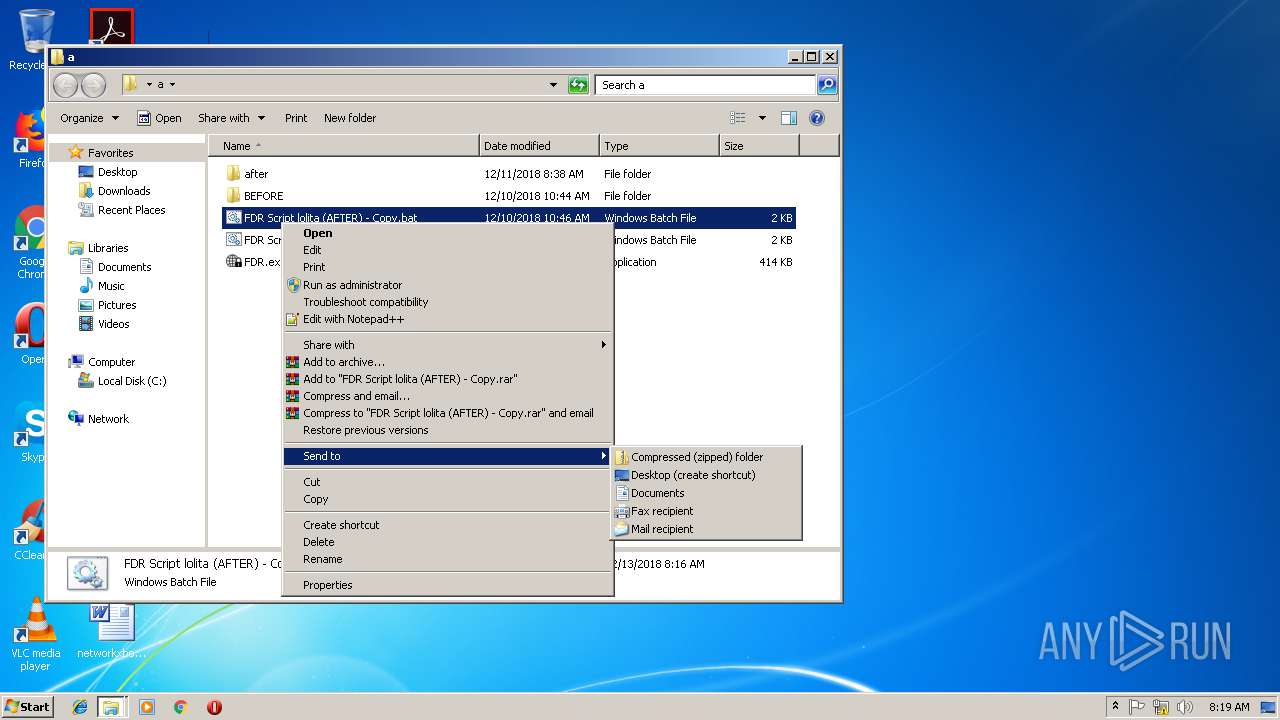This screenshot has width=1280, height=720.
Task: Open the Share with toolbar dropdown
Action: pyautogui.click(x=231, y=118)
